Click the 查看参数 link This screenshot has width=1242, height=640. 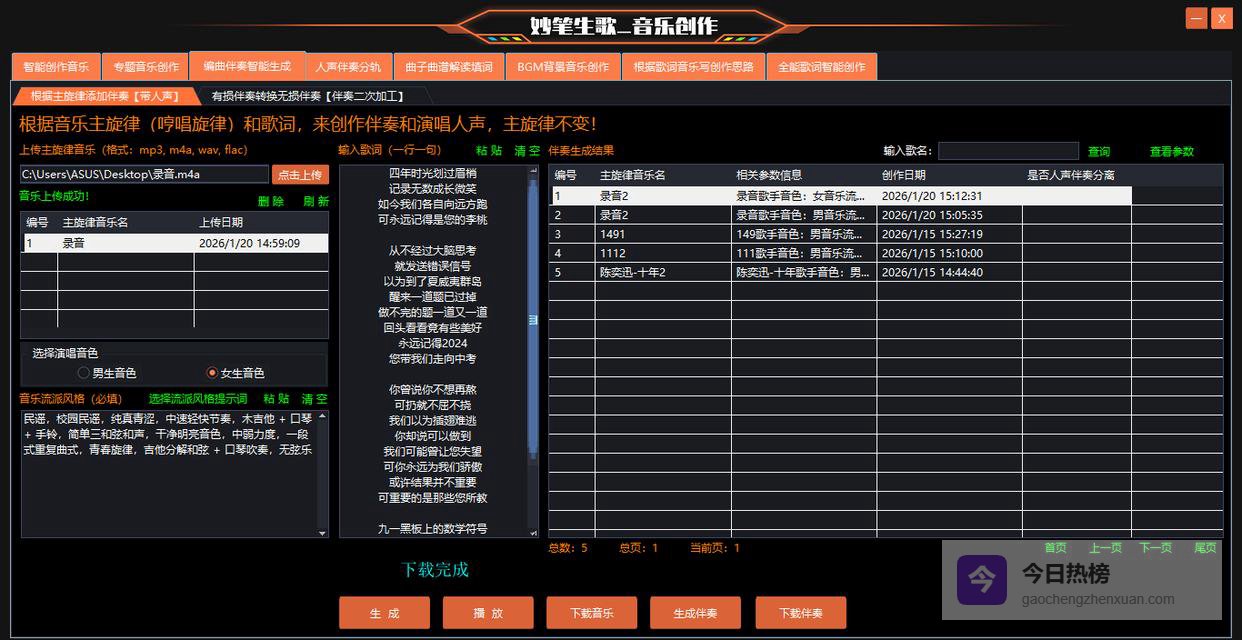(x=1171, y=151)
